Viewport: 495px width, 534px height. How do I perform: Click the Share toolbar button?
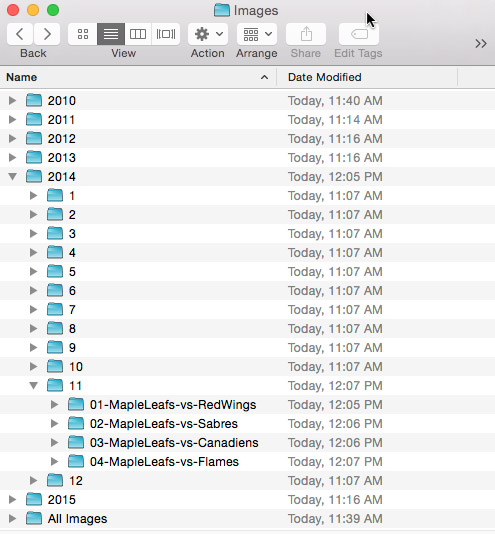(306, 34)
